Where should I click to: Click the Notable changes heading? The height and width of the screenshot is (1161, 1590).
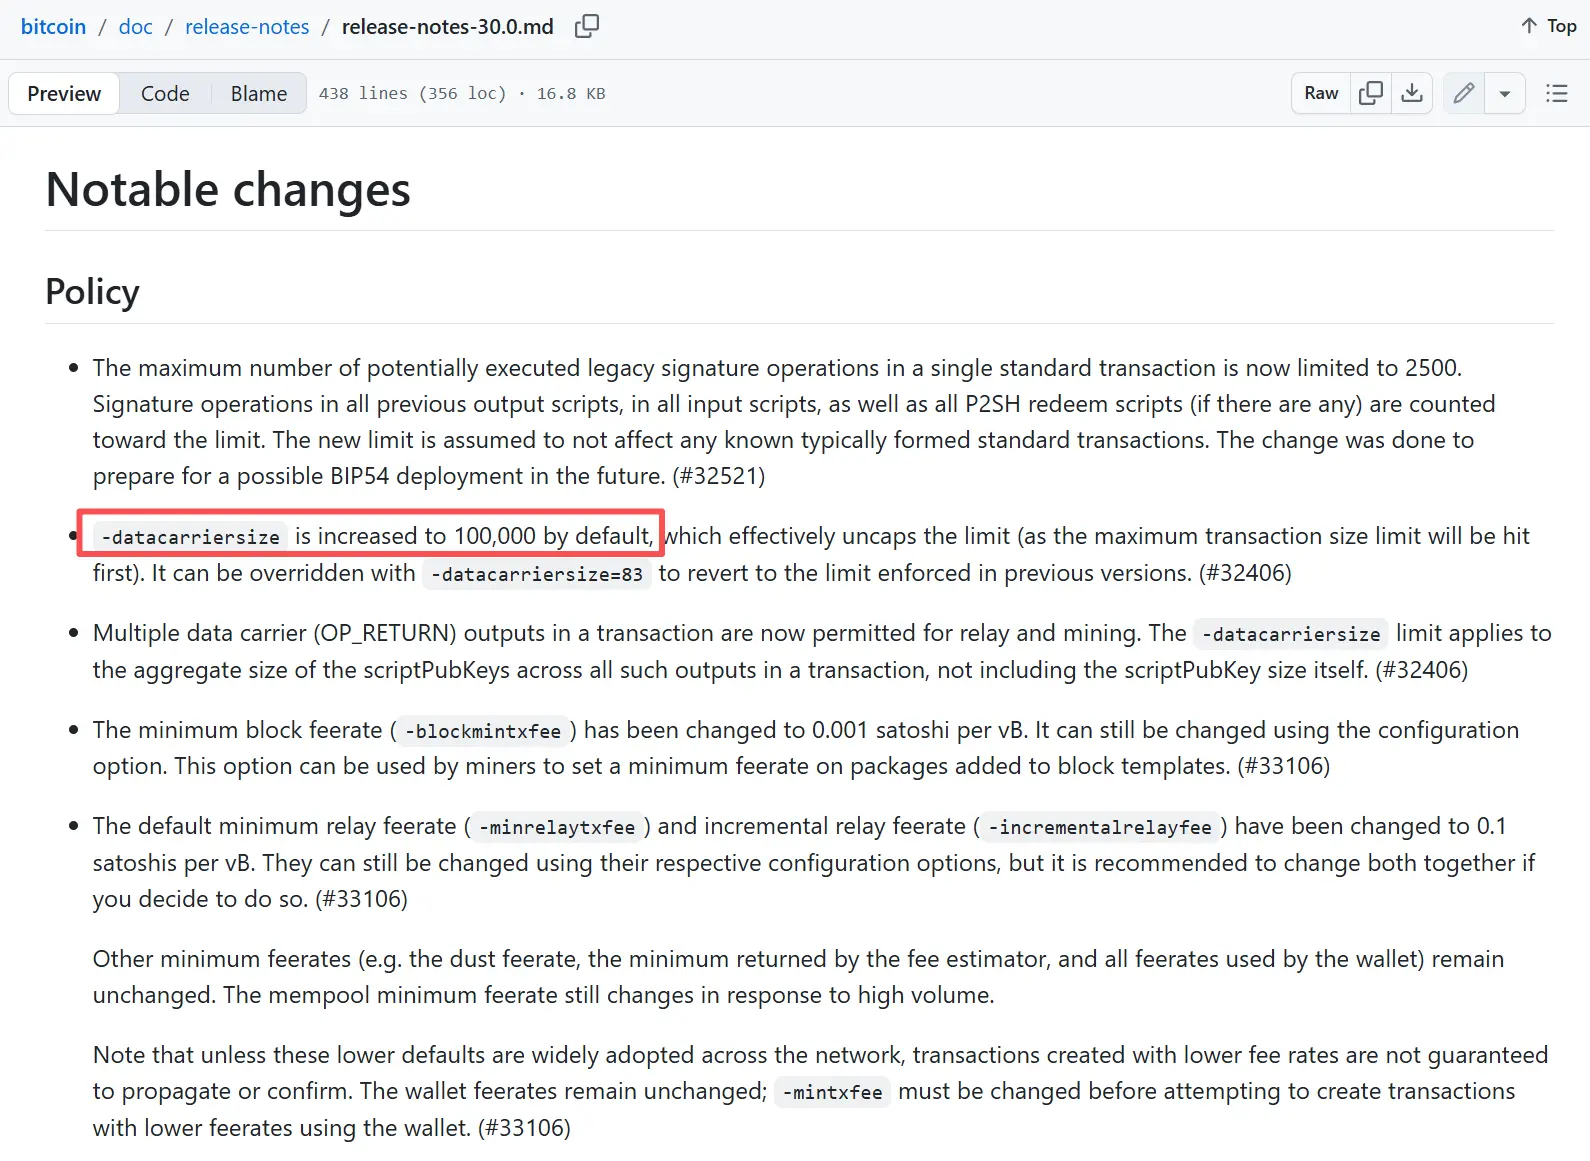[228, 189]
